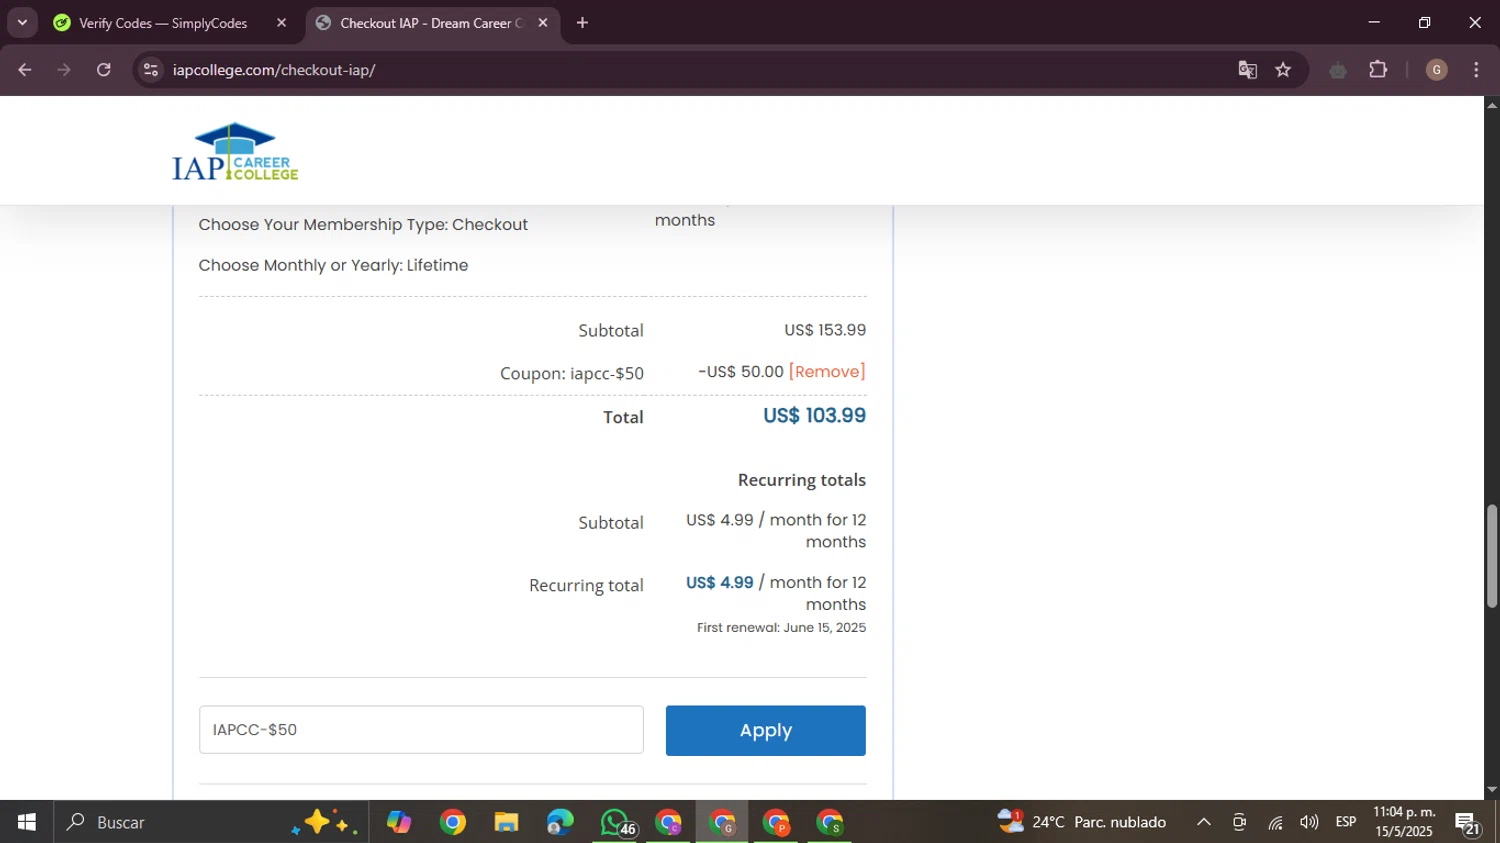
Task: Open the active Chrome profile G taskbar icon
Action: [723, 822]
